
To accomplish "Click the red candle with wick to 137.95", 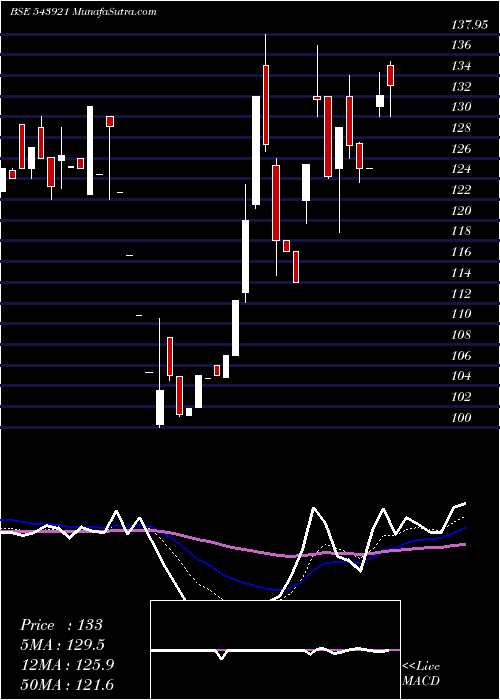I will [266, 104].
